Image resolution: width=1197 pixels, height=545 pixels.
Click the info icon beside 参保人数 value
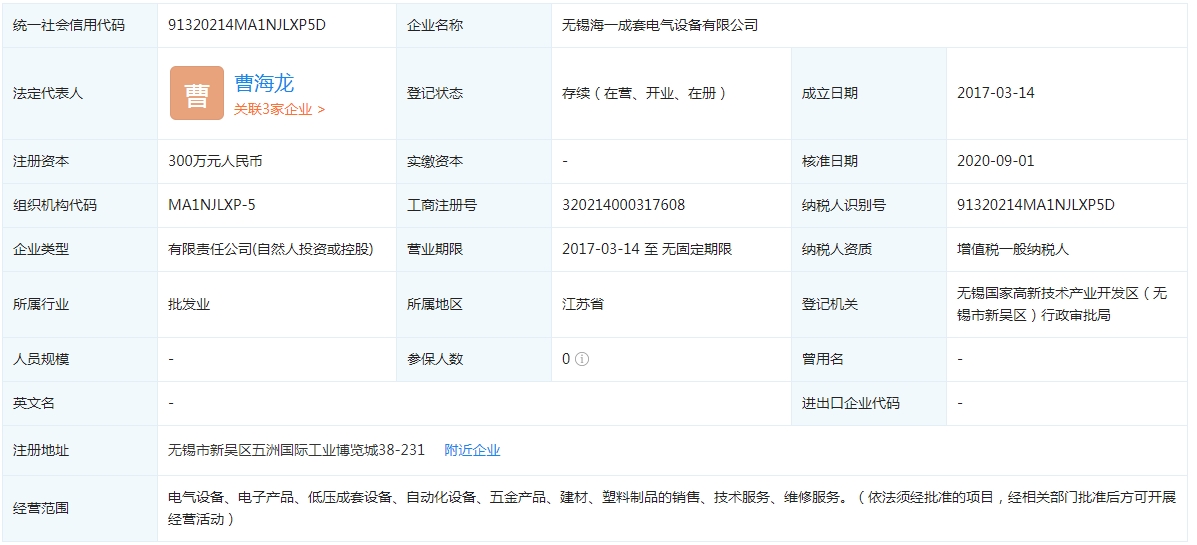(x=582, y=359)
